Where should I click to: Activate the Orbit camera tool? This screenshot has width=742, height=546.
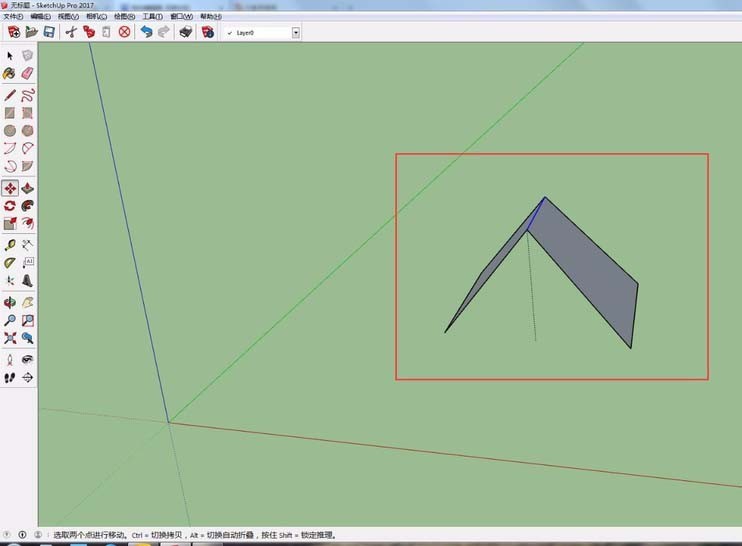(x=10, y=302)
